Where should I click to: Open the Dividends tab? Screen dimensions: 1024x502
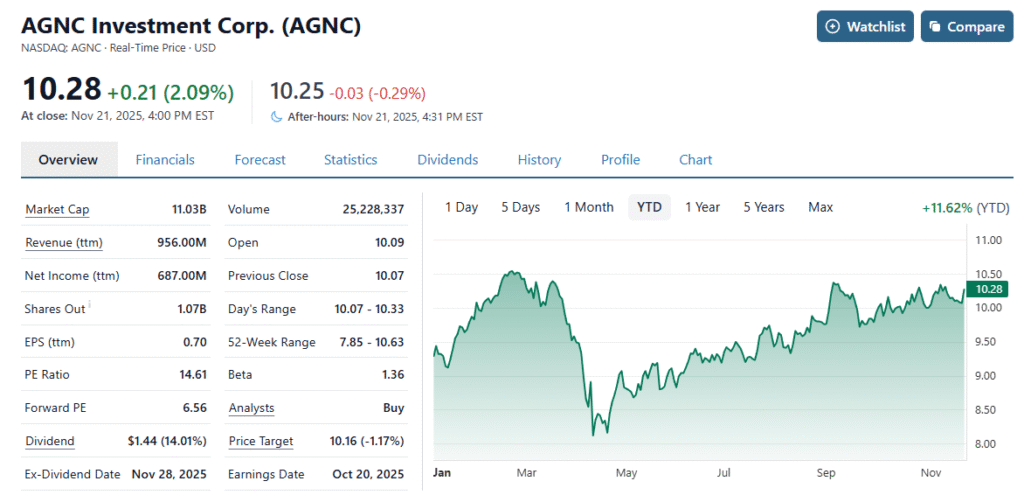coord(447,160)
